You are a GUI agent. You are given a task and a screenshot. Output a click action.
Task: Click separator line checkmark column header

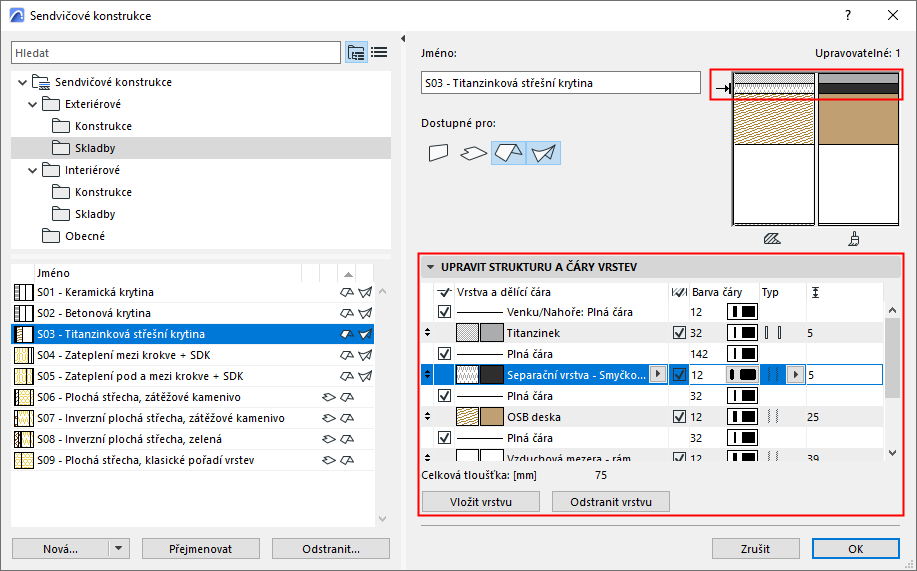pos(444,292)
